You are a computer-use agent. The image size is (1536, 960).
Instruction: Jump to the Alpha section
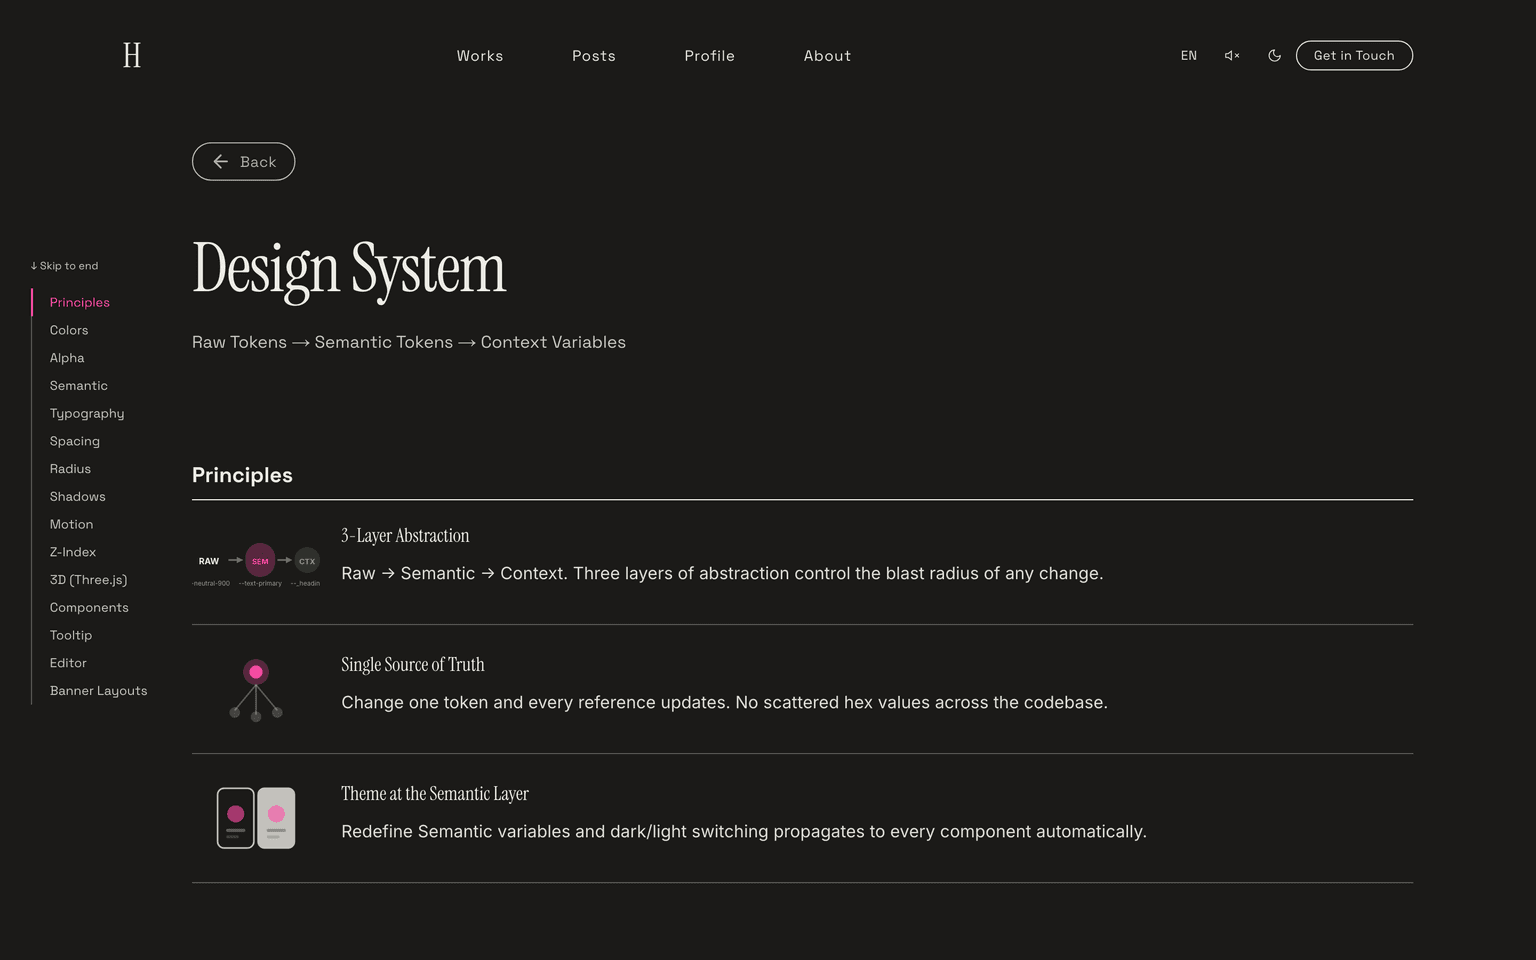coord(67,358)
